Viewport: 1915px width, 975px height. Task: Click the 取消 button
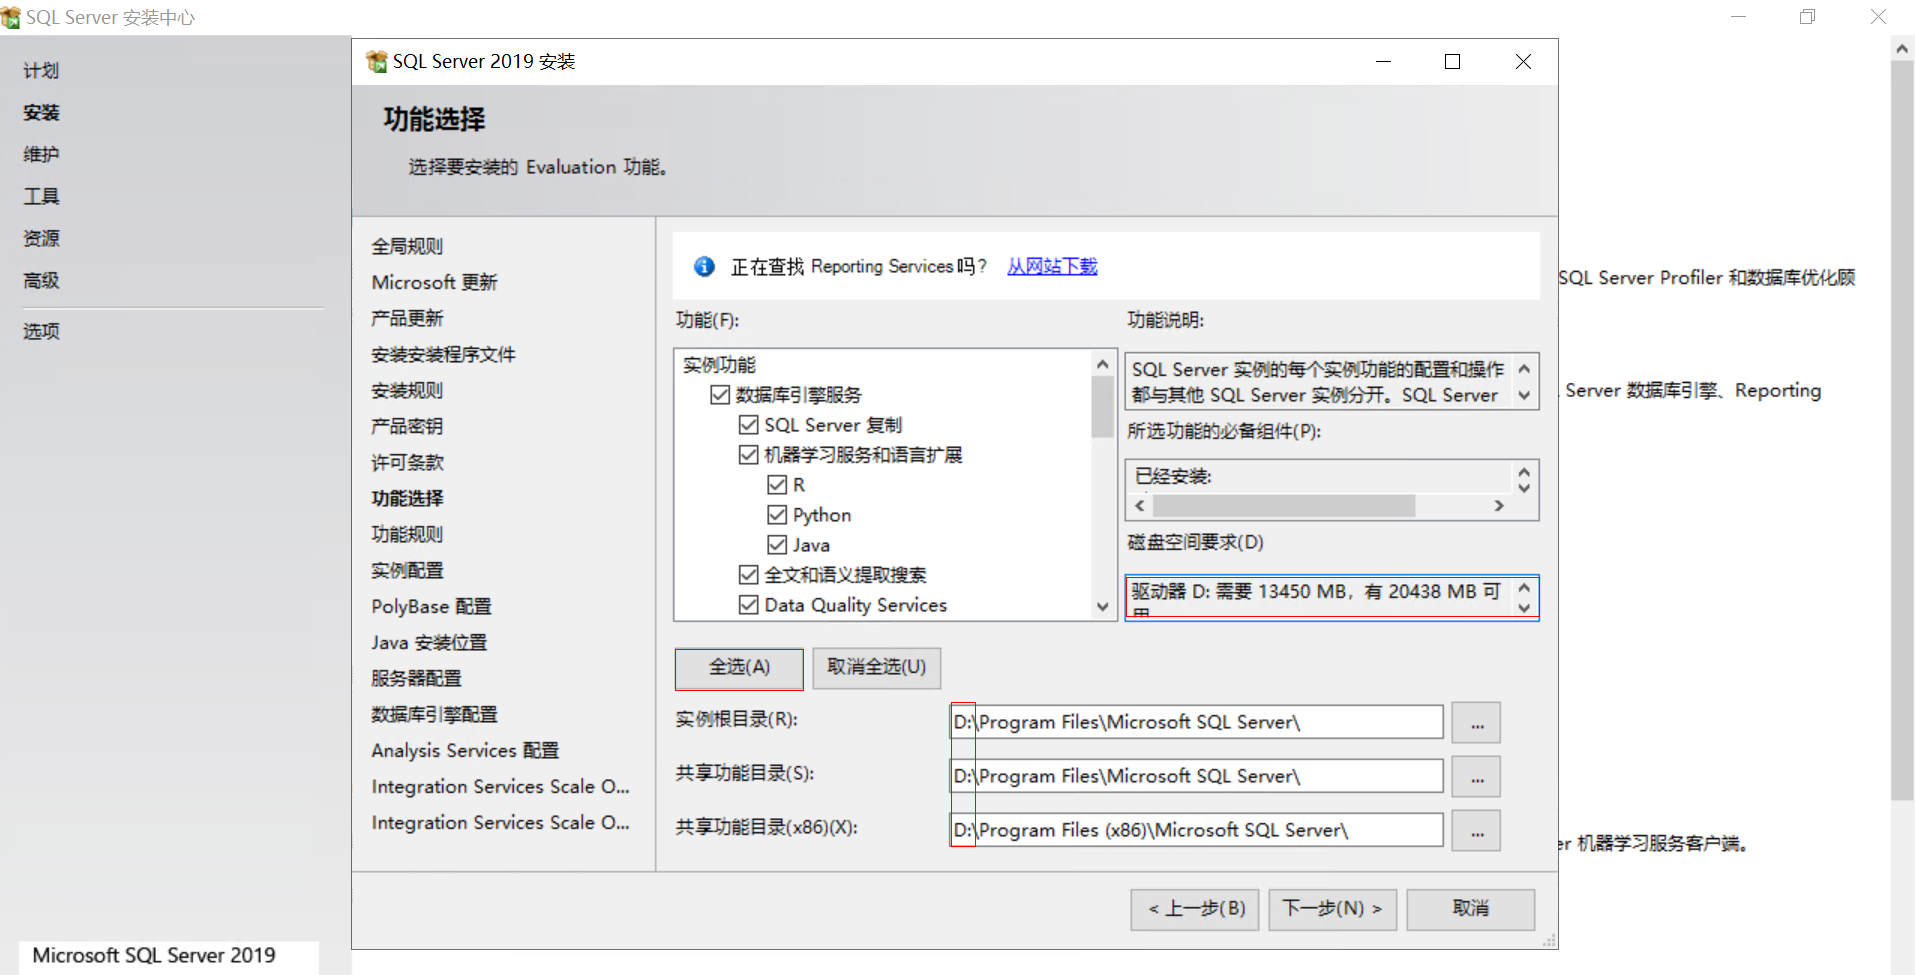1471,909
